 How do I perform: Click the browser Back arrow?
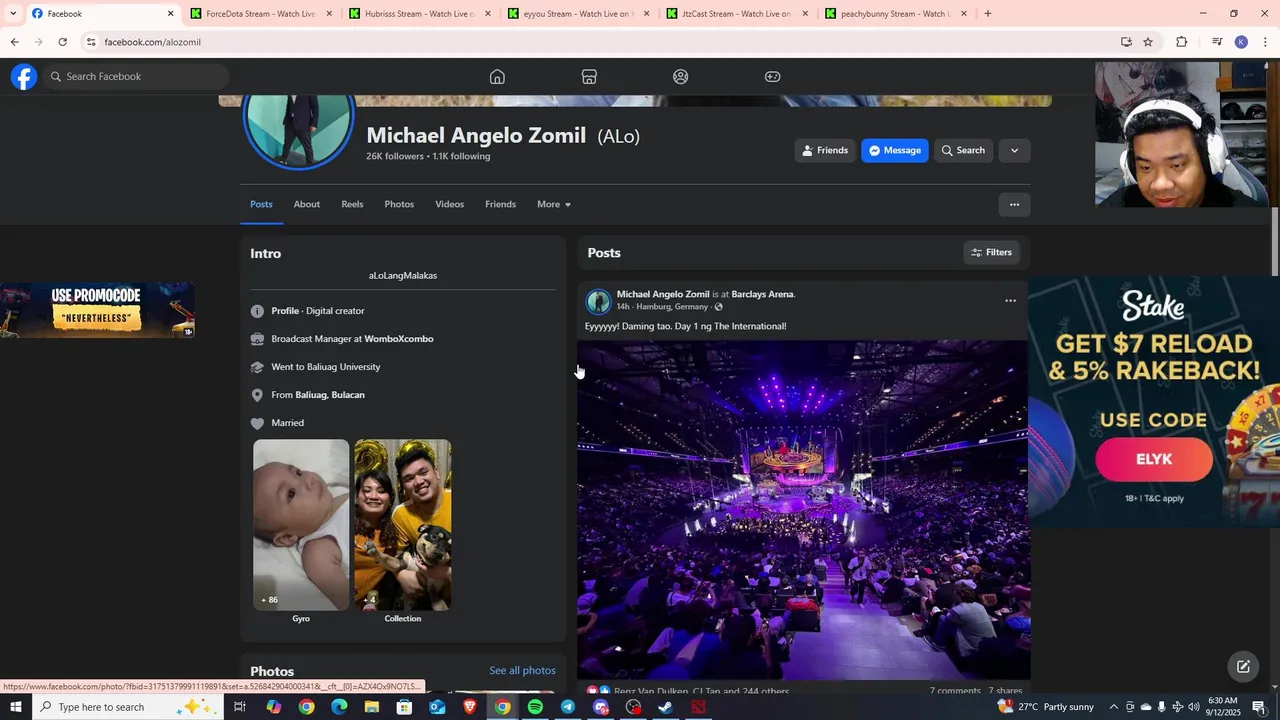pos(14,42)
